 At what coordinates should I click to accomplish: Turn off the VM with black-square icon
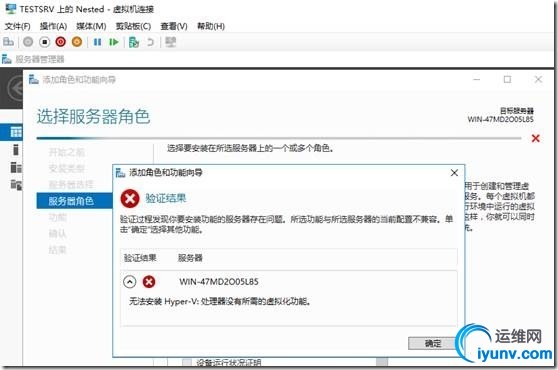point(44,42)
